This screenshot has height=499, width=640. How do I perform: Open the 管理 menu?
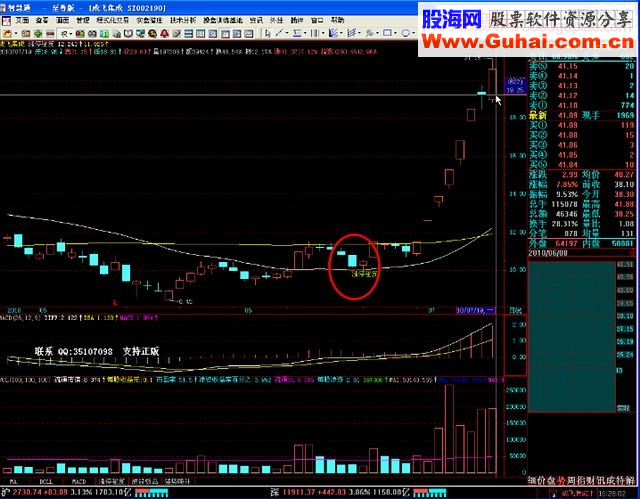pos(83,20)
